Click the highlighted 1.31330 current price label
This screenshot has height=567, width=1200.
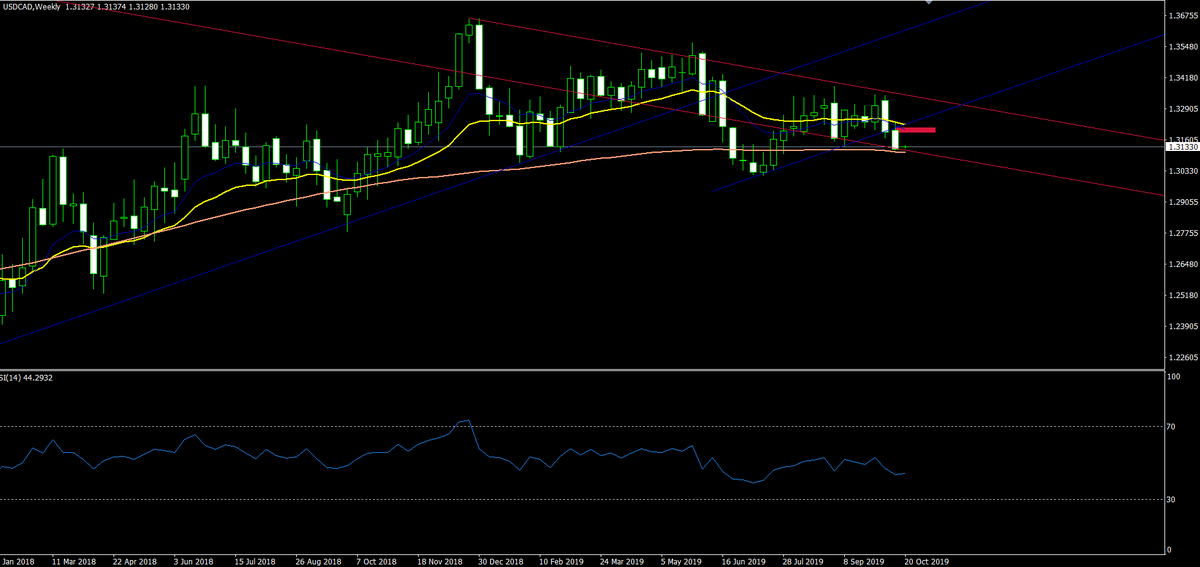(1181, 147)
